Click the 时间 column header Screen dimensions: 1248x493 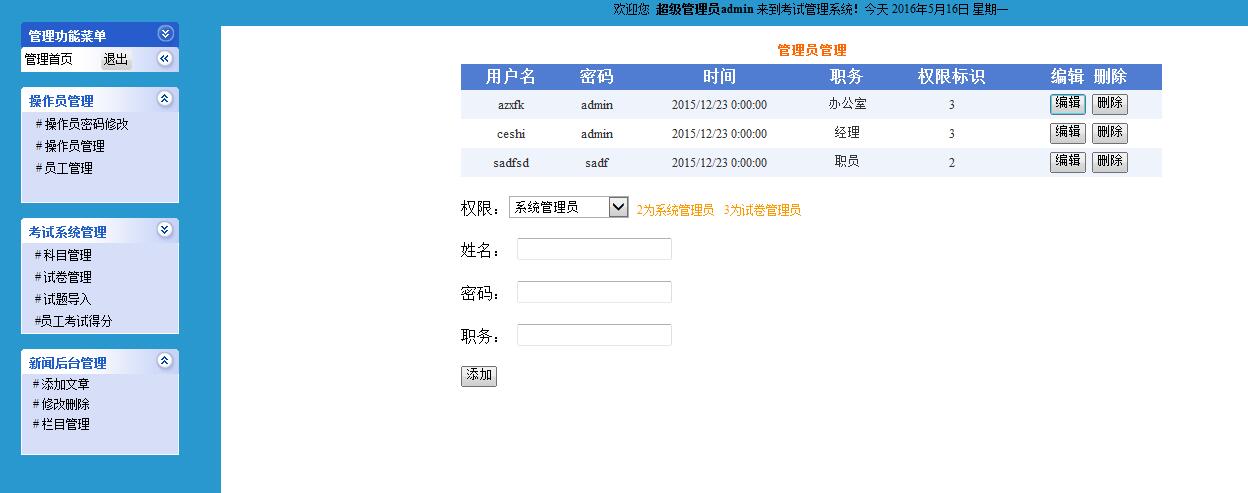click(719, 77)
